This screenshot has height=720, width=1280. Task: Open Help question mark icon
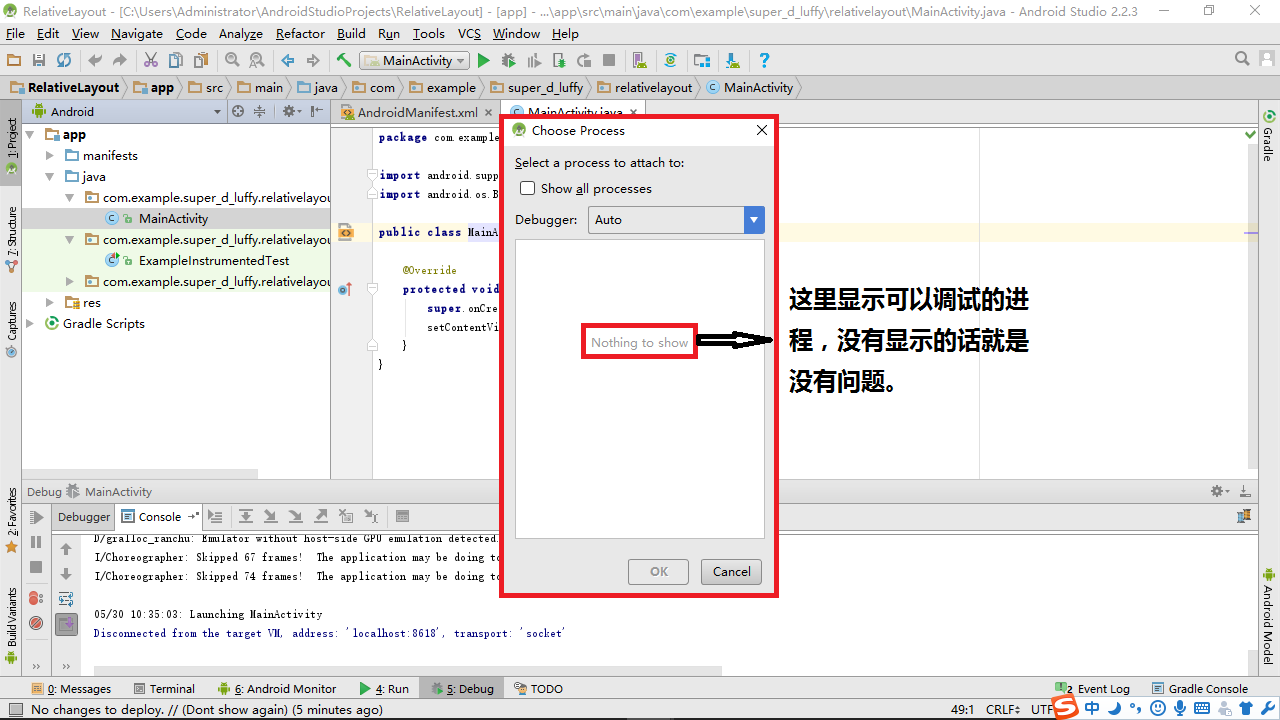coord(764,60)
